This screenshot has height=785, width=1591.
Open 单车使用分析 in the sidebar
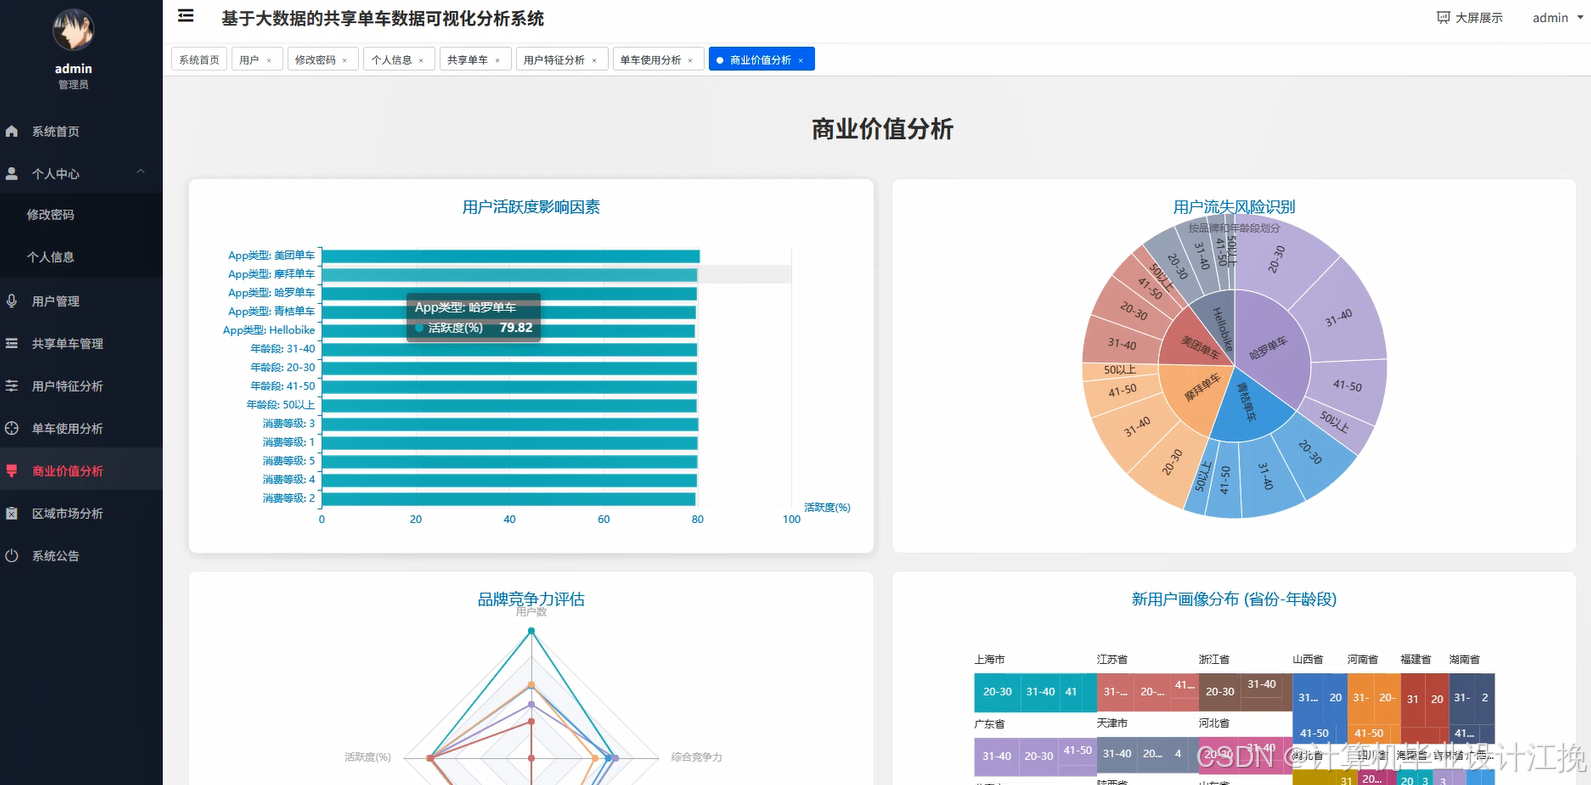(81, 428)
